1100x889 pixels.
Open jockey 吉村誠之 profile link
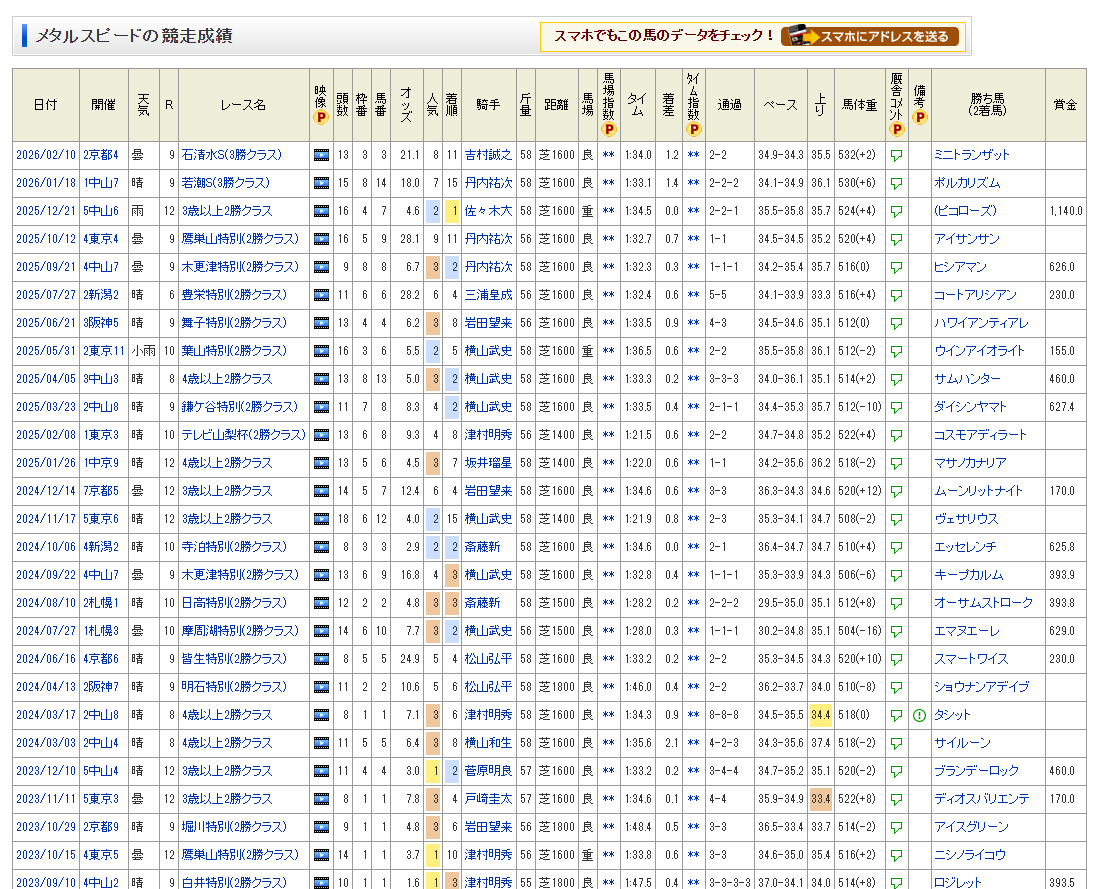488,155
